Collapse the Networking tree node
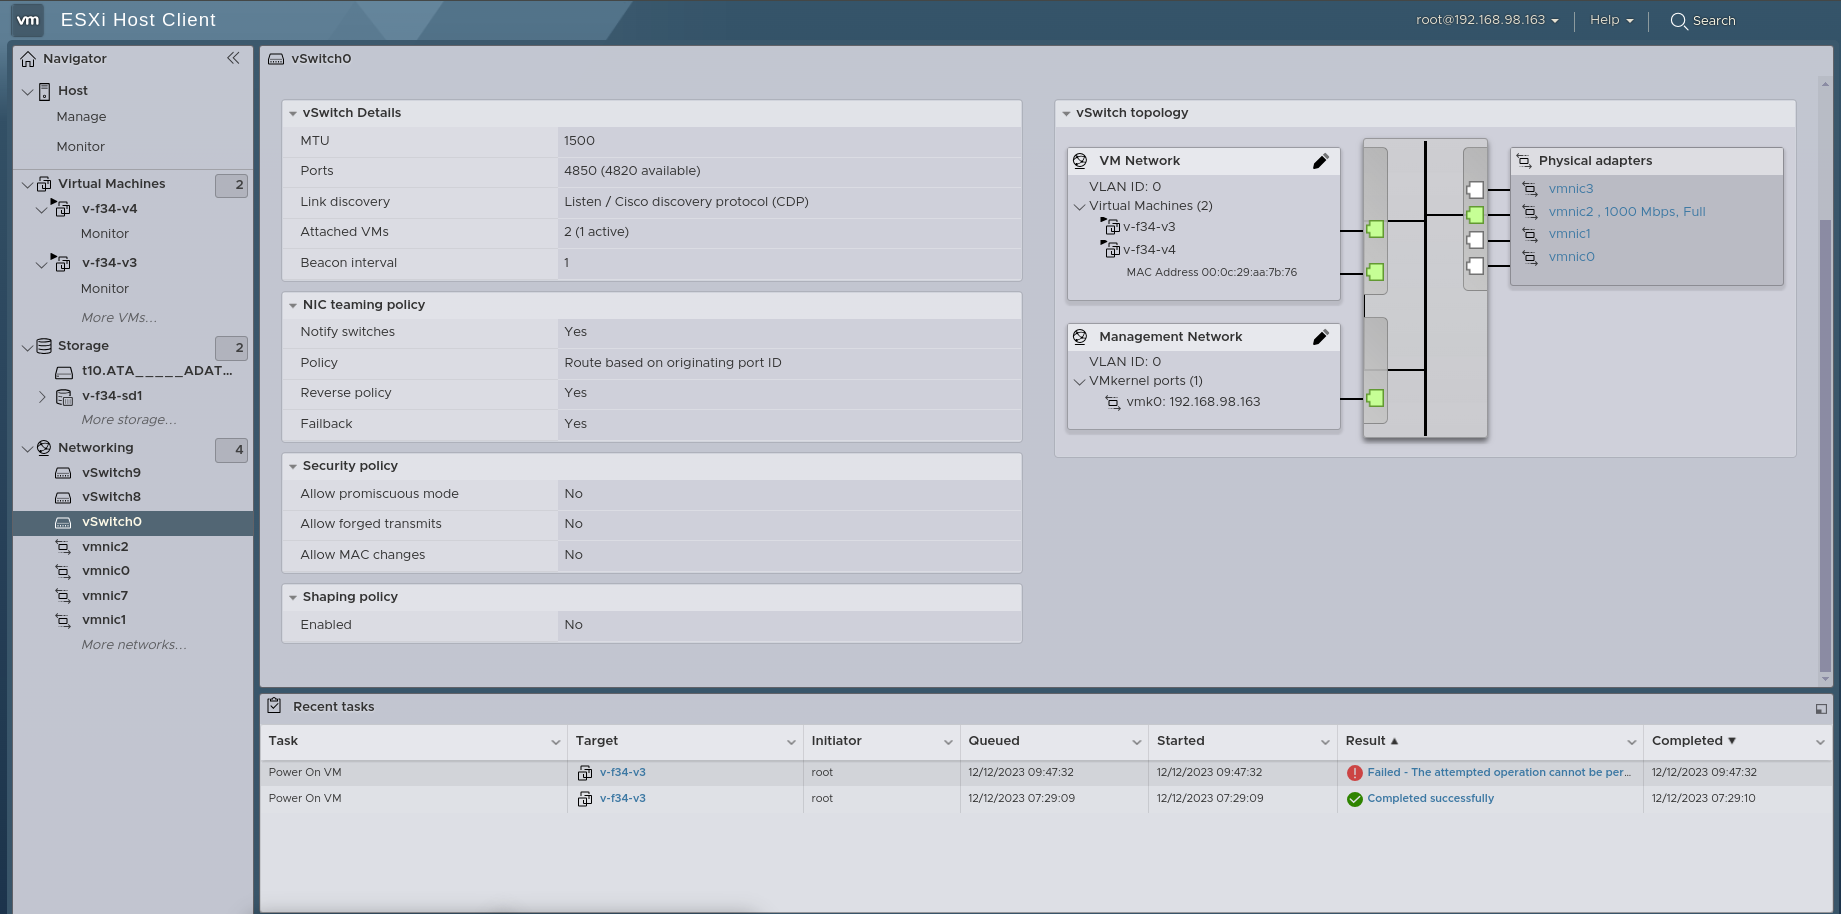The height and width of the screenshot is (914, 1841). 27,449
